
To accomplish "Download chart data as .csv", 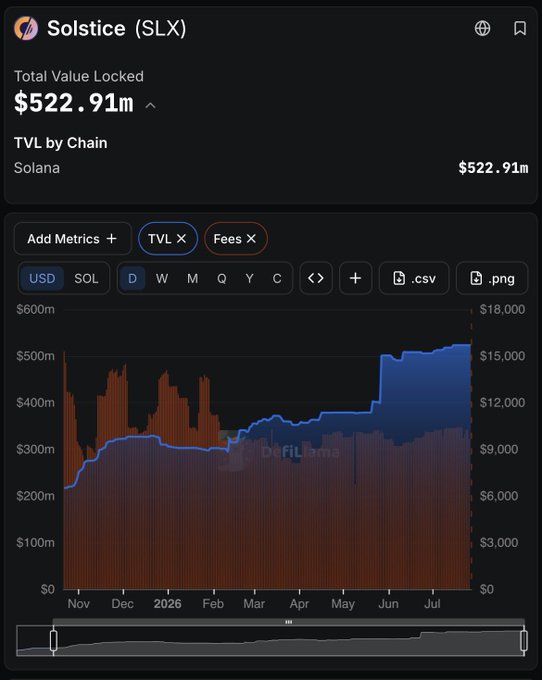I will pyautogui.click(x=414, y=278).
